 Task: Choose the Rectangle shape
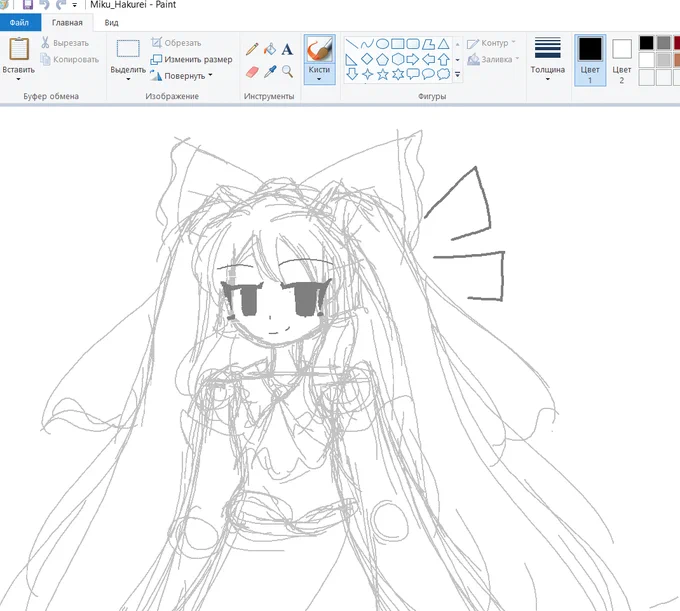(397, 44)
